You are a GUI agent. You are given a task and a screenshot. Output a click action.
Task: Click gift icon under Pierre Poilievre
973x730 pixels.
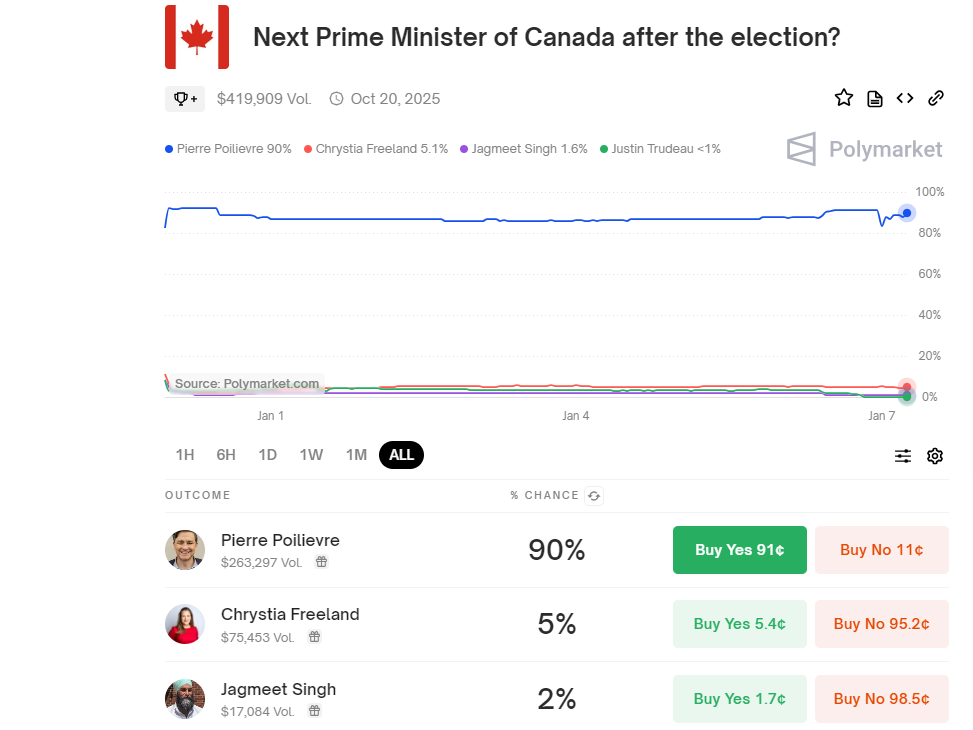click(x=322, y=562)
